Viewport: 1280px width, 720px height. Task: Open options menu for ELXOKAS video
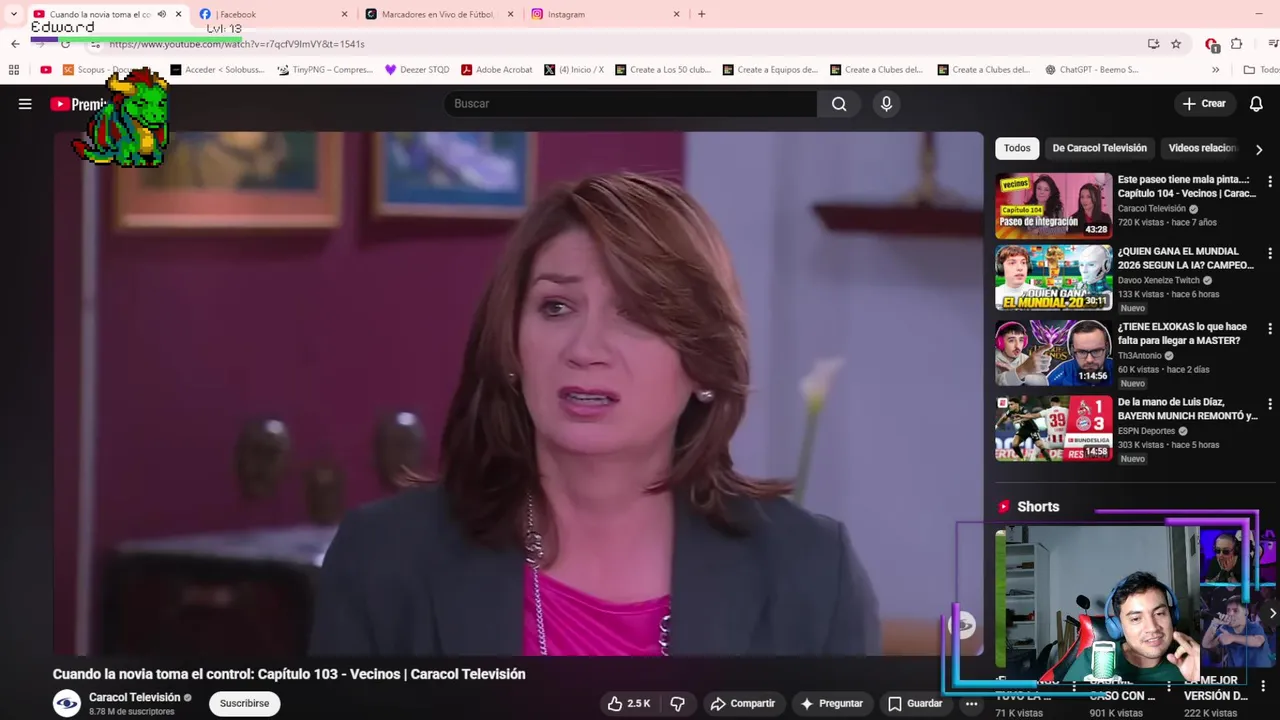[x=1270, y=329]
